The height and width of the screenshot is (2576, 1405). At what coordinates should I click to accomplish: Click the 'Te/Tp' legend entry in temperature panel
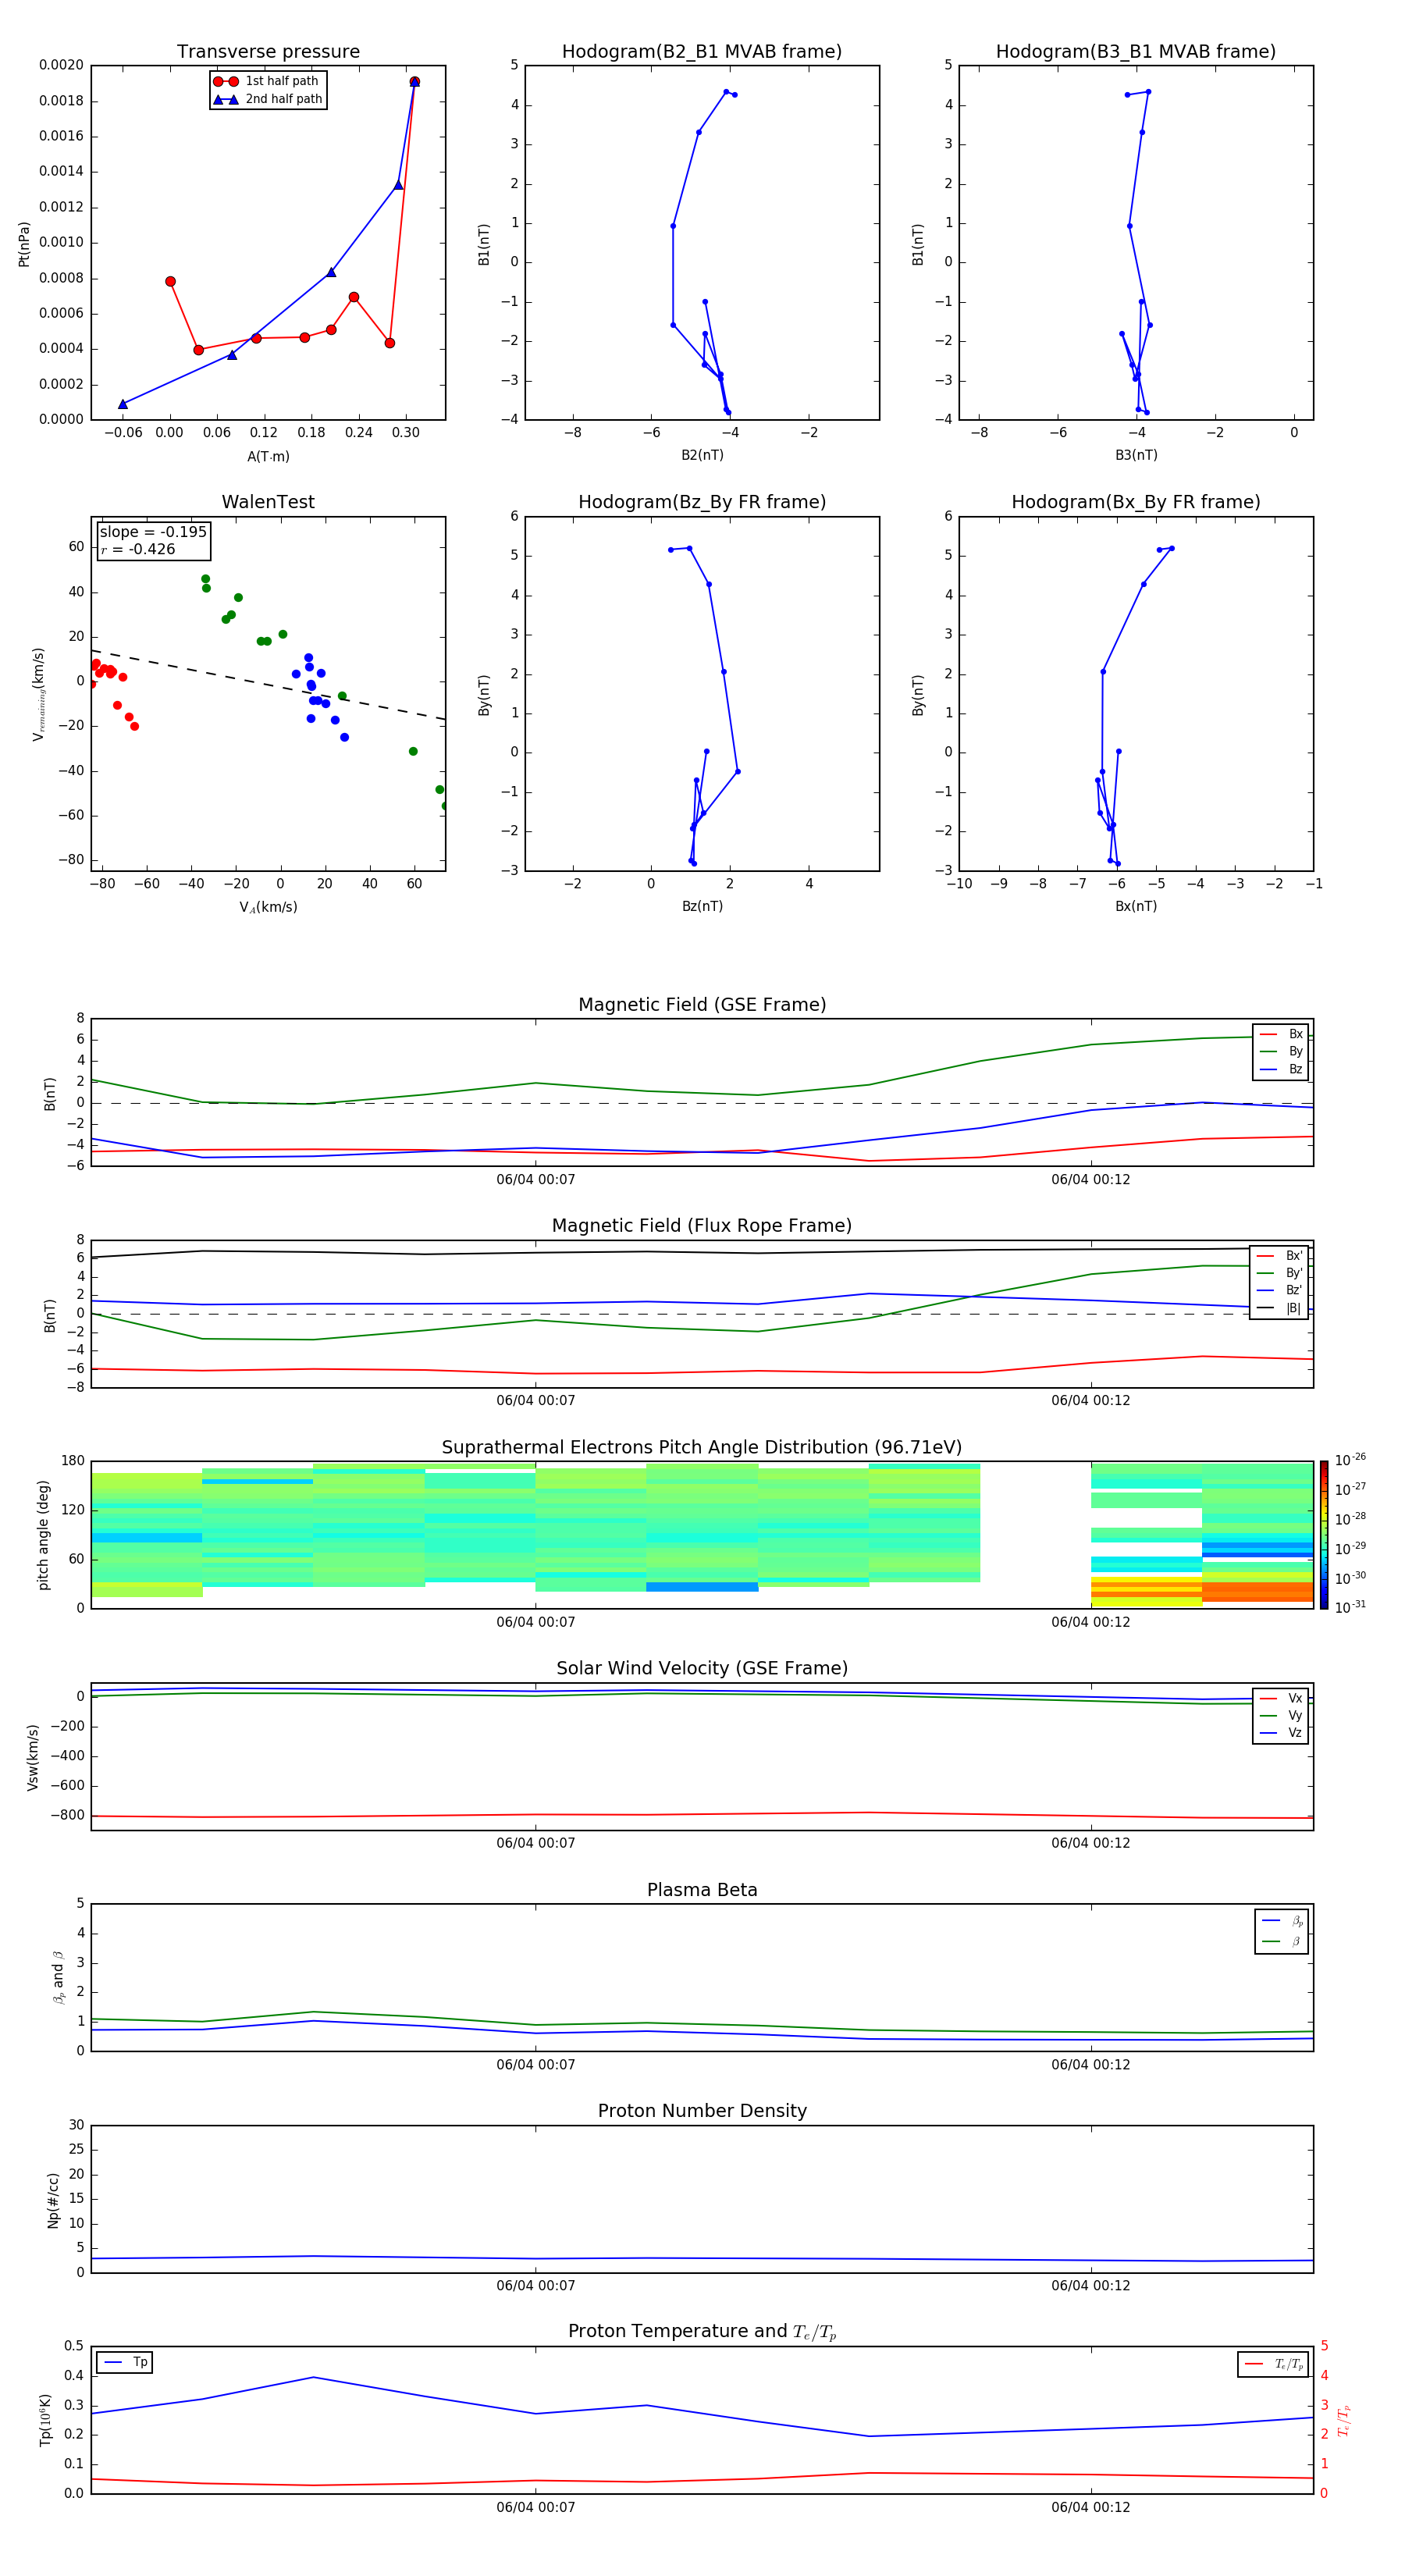click(1273, 2364)
